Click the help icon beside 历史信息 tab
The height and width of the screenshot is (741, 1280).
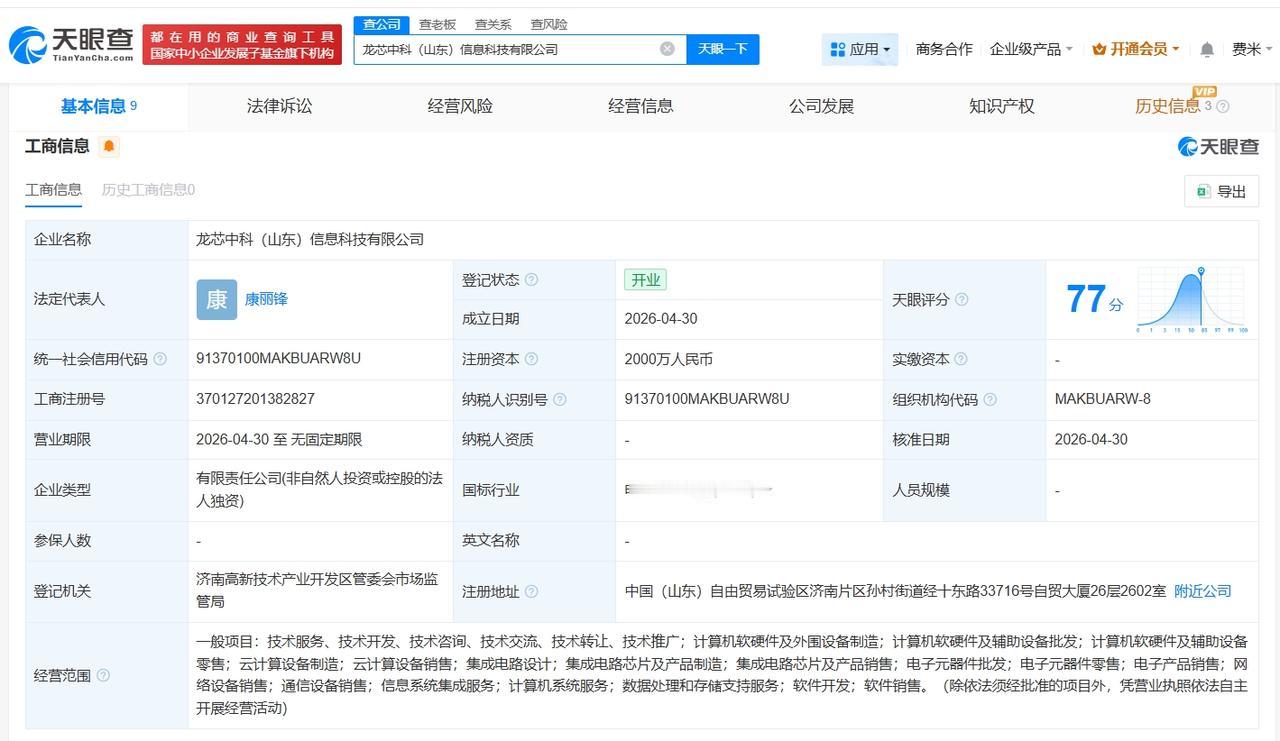pos(1222,106)
